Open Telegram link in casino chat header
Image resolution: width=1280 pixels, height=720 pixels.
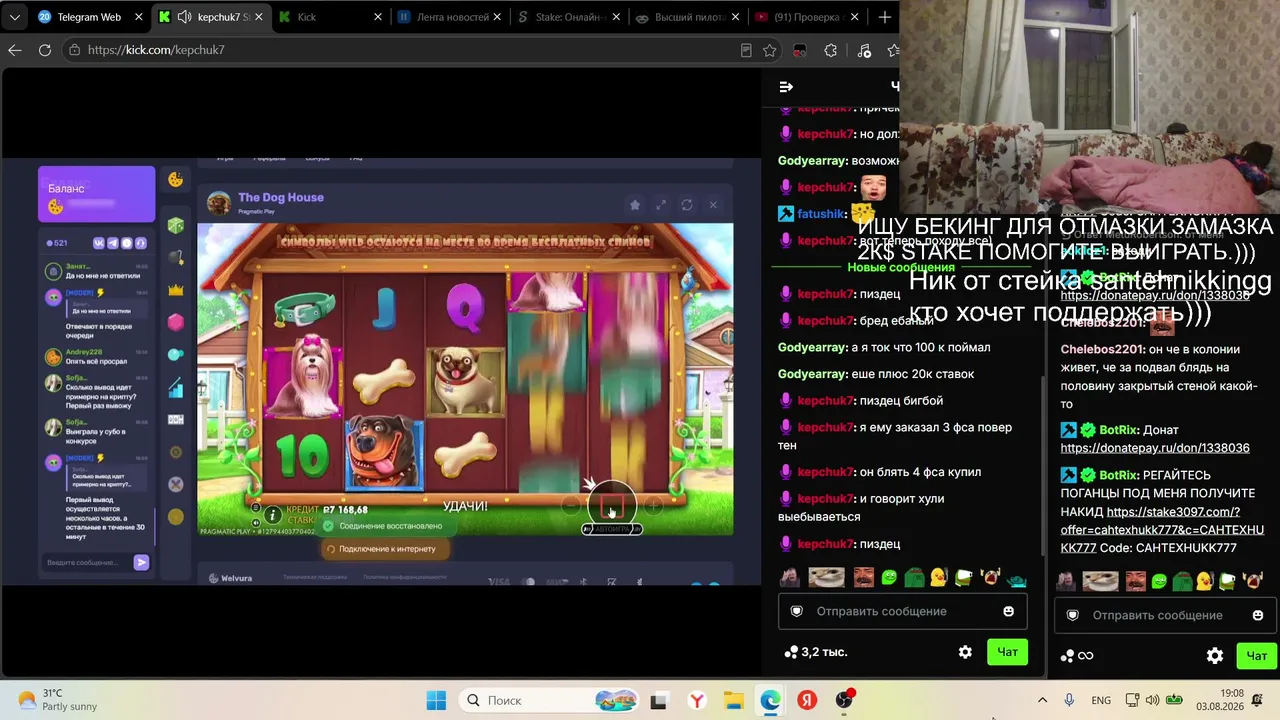[113, 243]
